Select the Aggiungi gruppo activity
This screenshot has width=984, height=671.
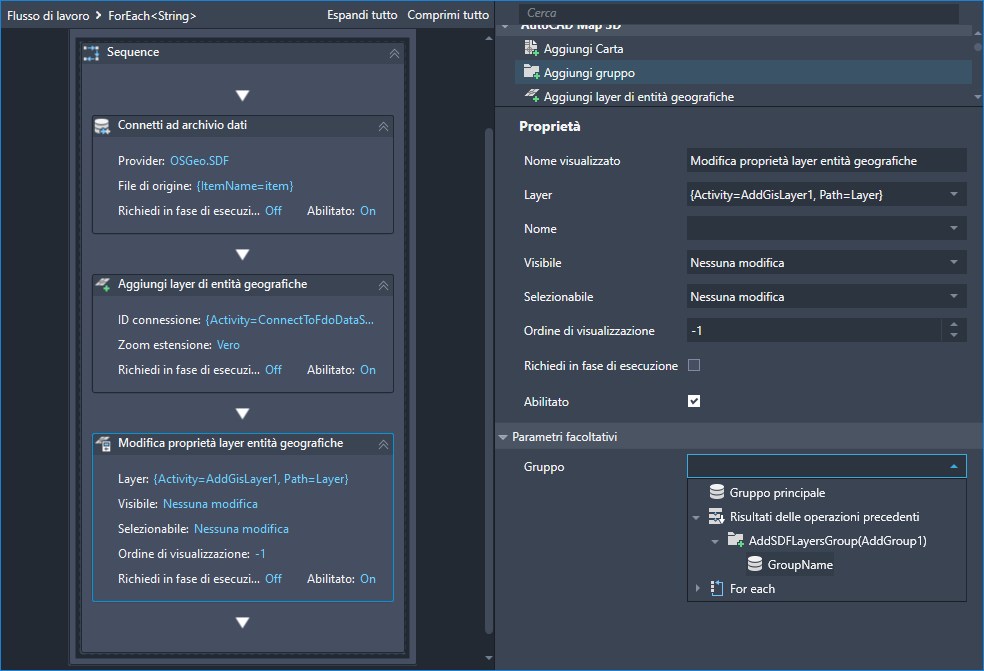tap(744, 72)
